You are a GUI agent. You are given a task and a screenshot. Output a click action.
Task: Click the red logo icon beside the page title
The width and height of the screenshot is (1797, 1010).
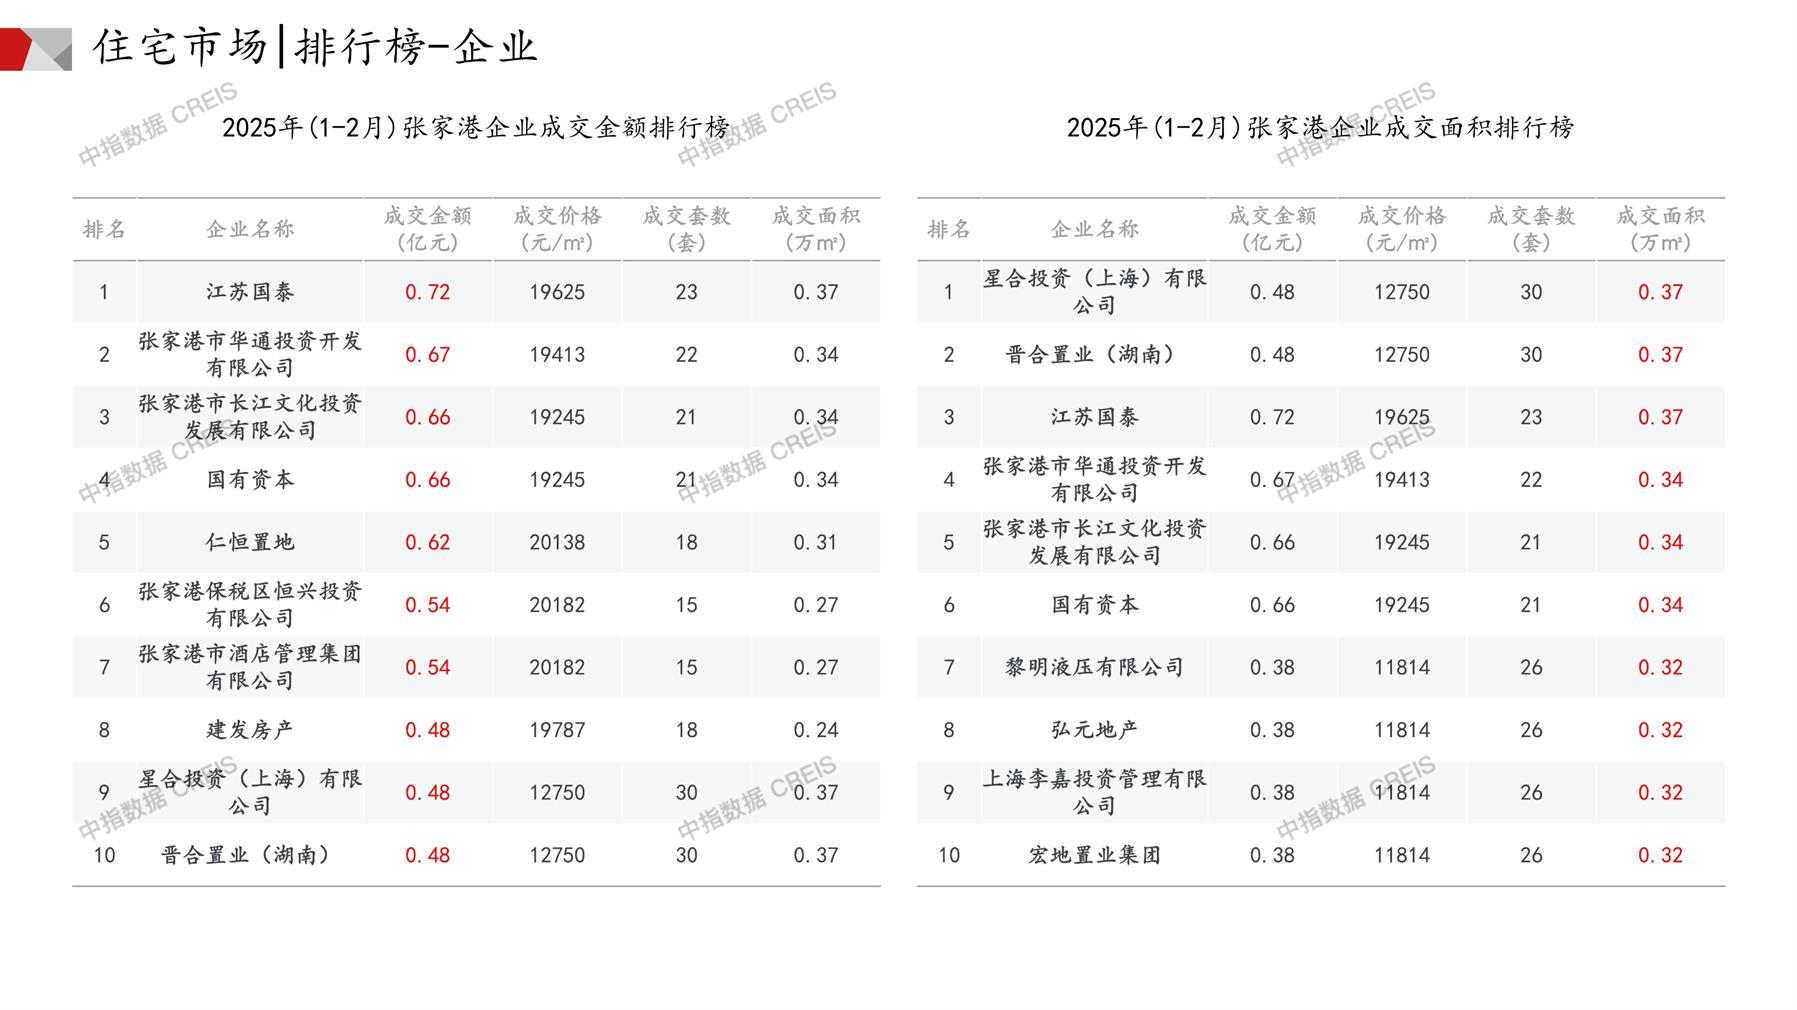click(x=35, y=49)
